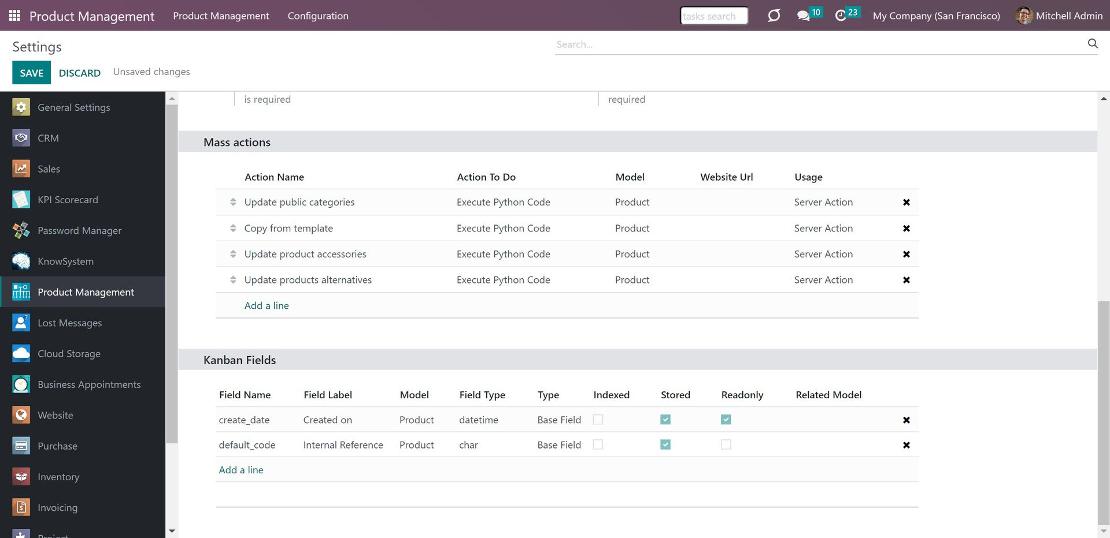This screenshot has width=1110, height=538.
Task: Open the KPI Scorecard sidebar icon
Action: (21, 200)
